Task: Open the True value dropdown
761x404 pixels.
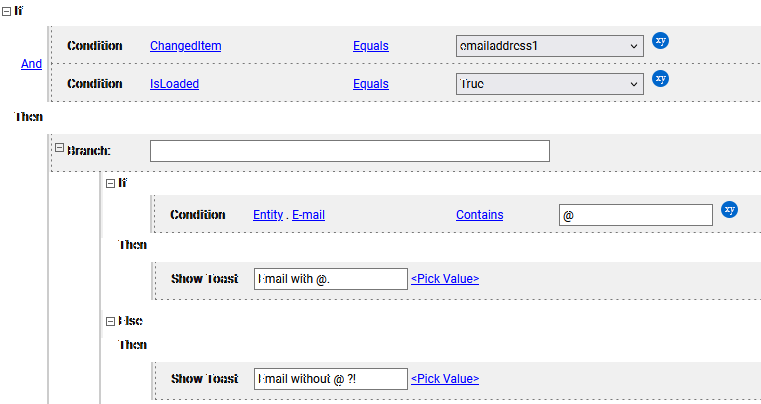Action: tap(549, 84)
